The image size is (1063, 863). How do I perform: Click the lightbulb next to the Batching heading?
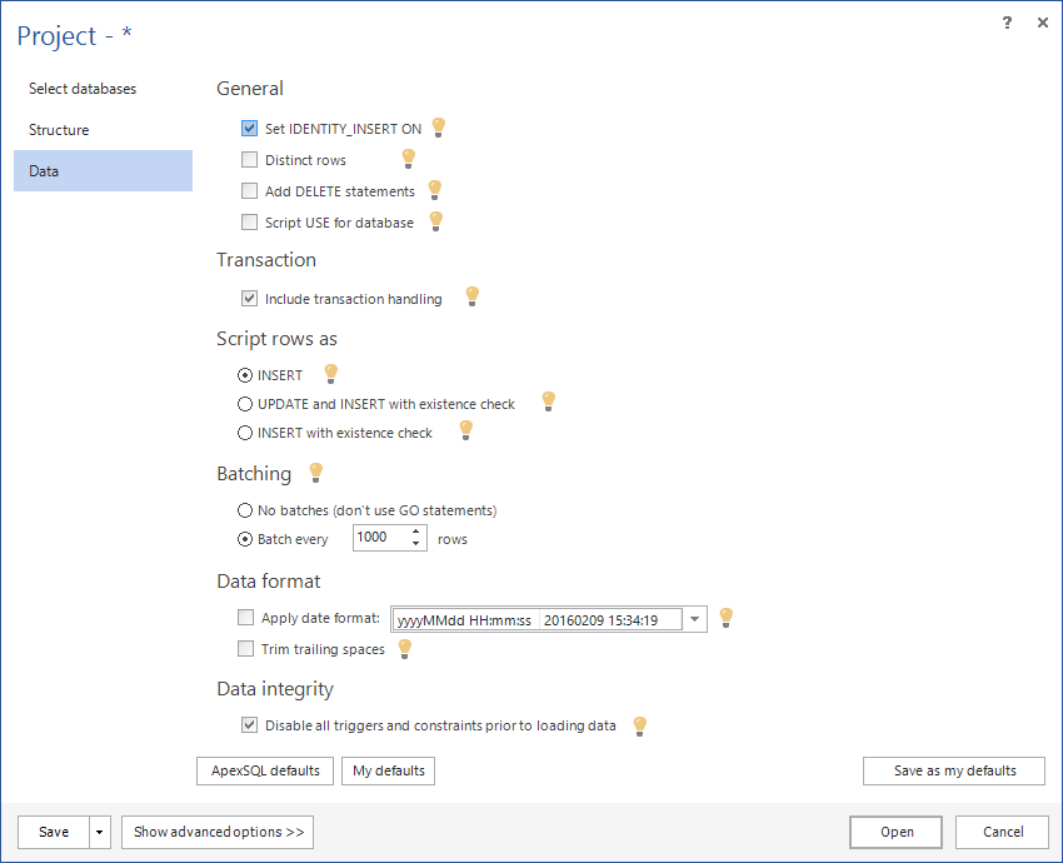click(316, 472)
